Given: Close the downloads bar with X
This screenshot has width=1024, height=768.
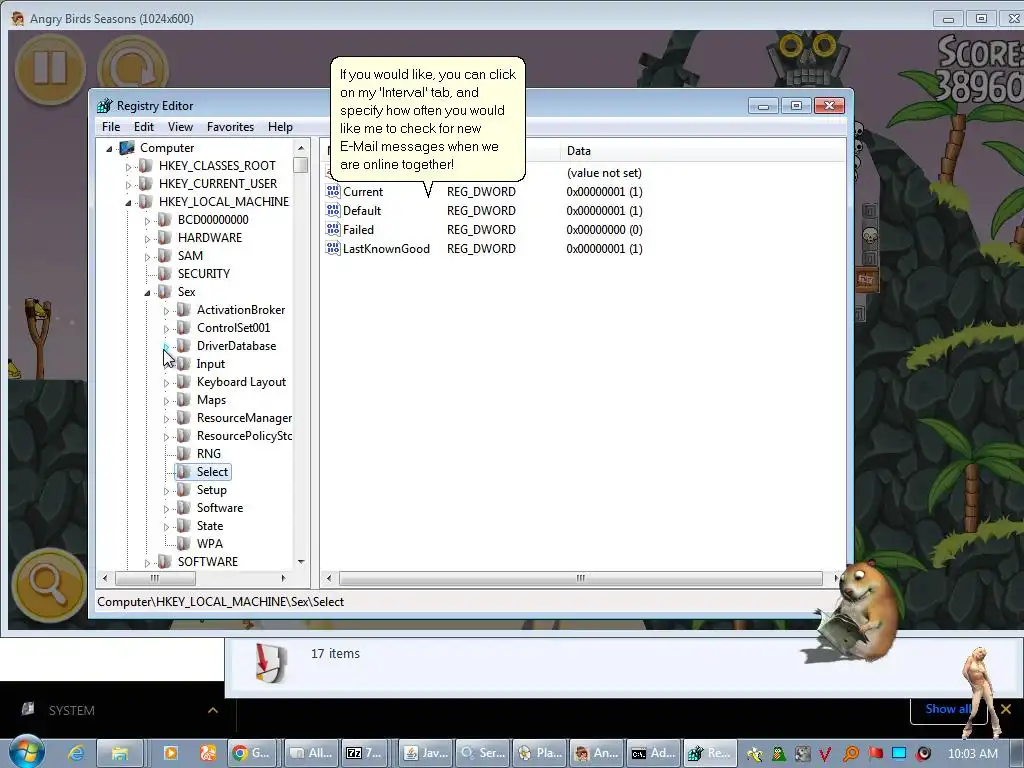Looking at the screenshot, I should (1006, 709).
